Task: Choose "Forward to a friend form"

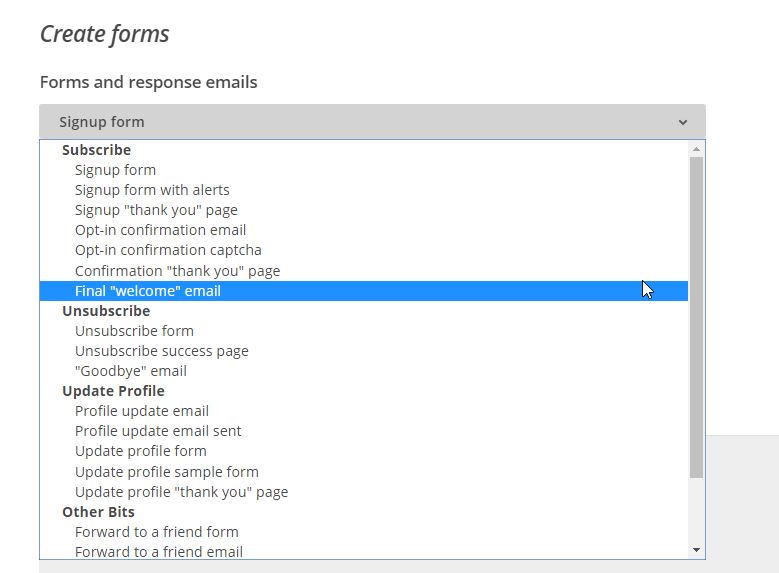Action: click(157, 532)
